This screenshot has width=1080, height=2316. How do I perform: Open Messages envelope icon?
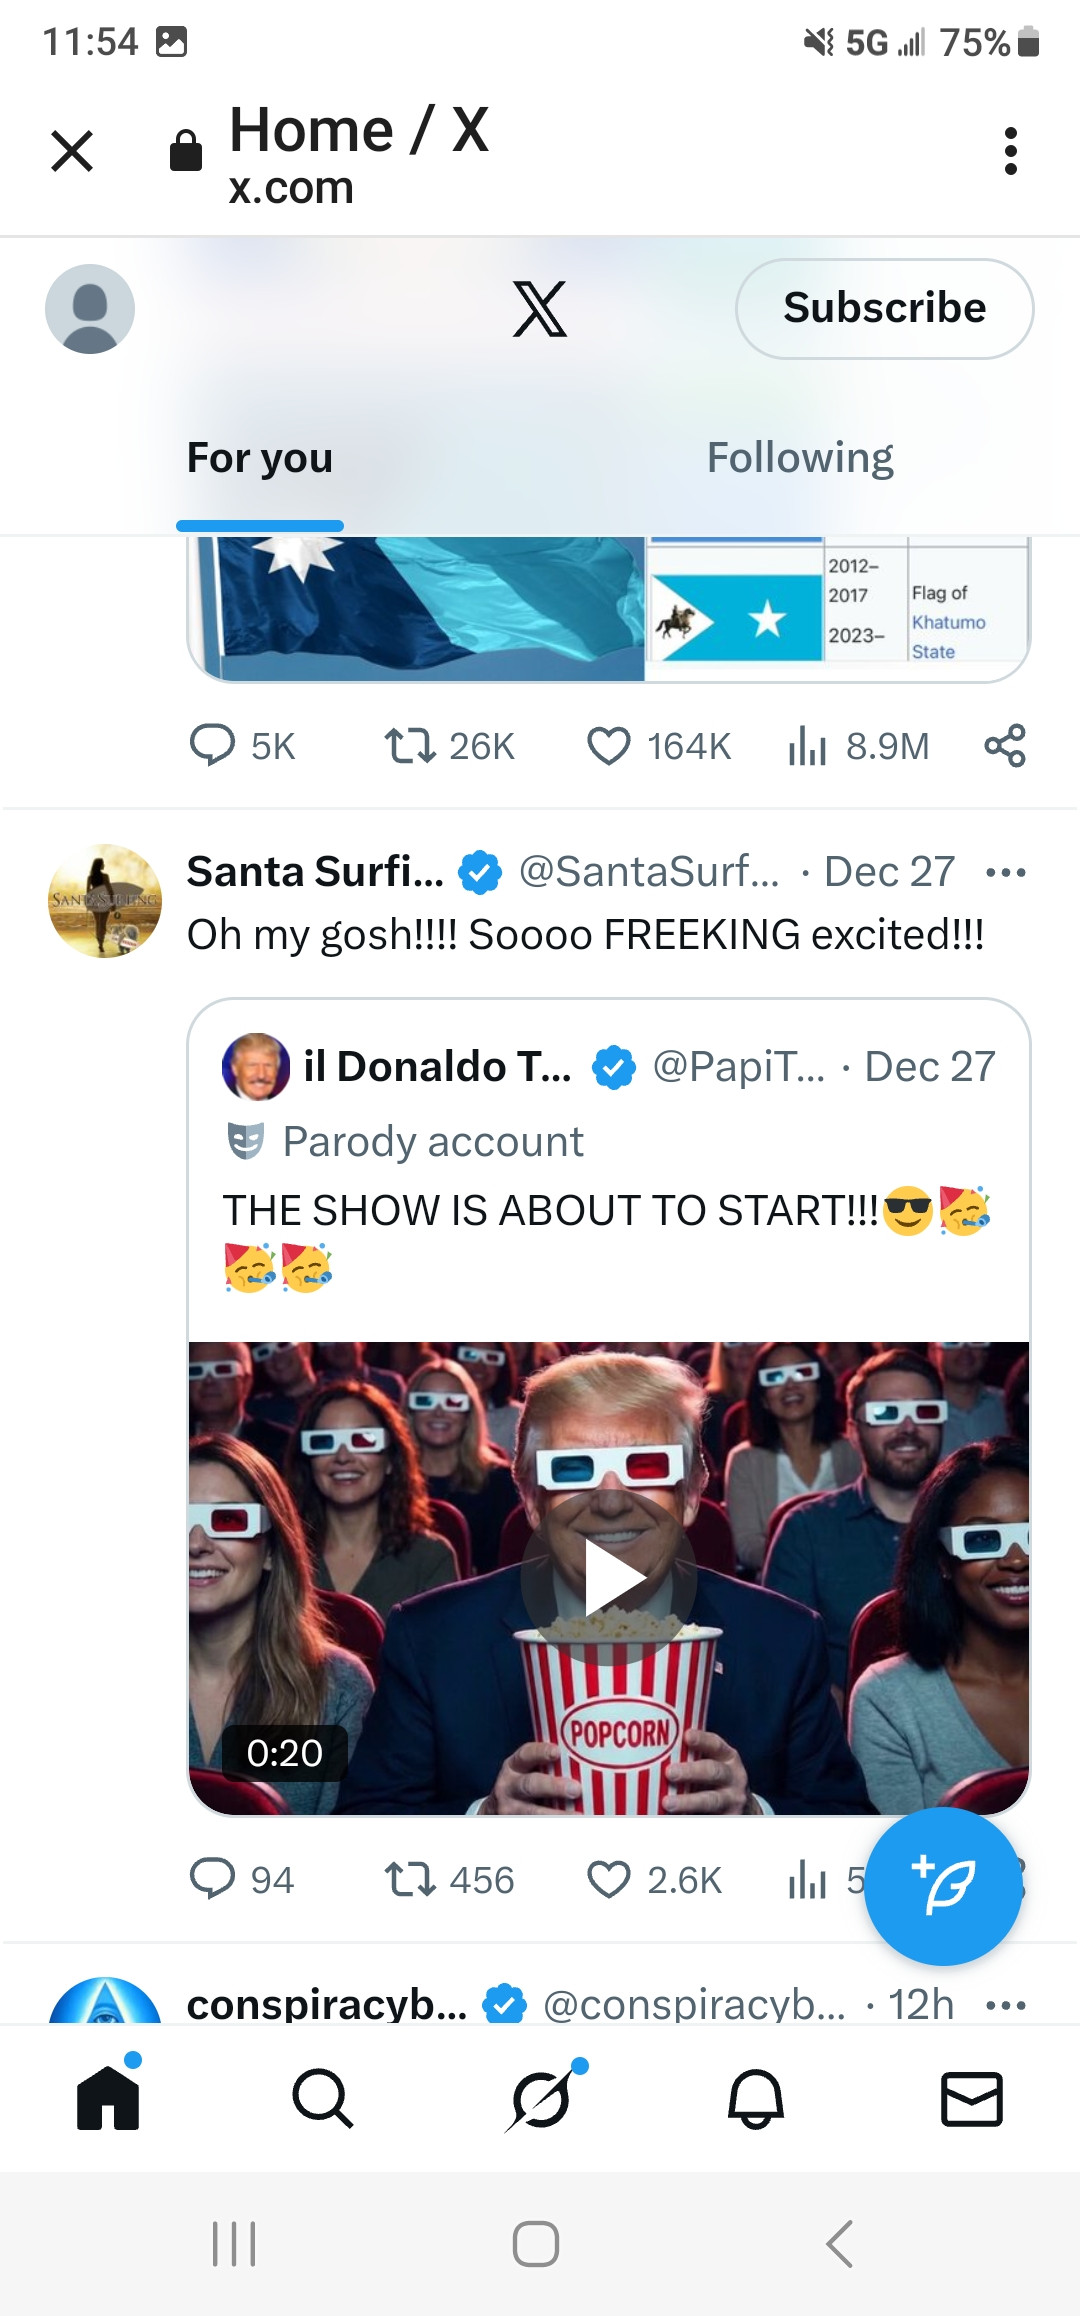click(x=971, y=2098)
